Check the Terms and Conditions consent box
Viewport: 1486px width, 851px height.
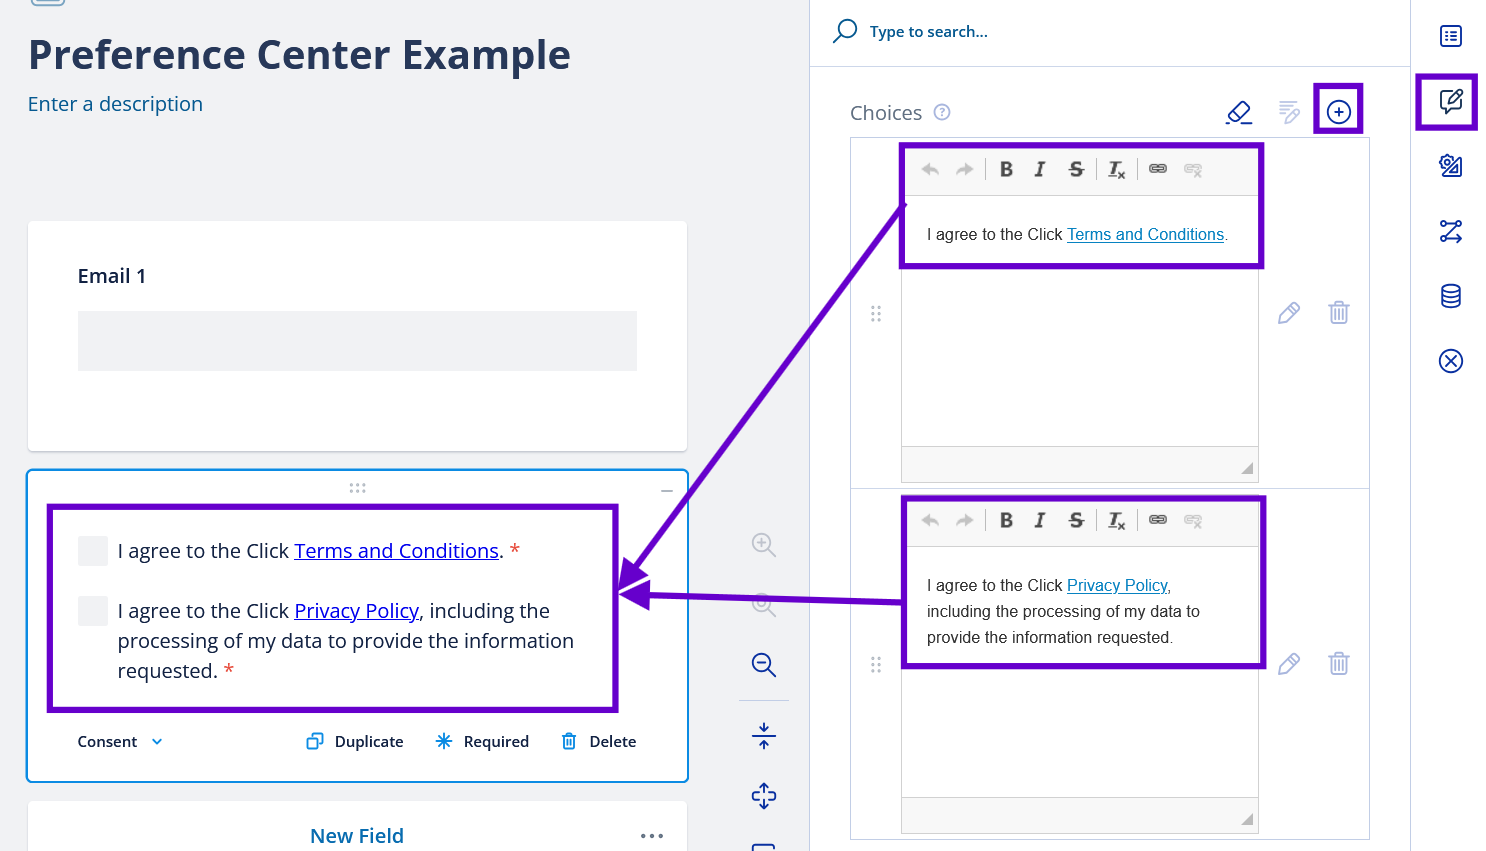tap(93, 551)
